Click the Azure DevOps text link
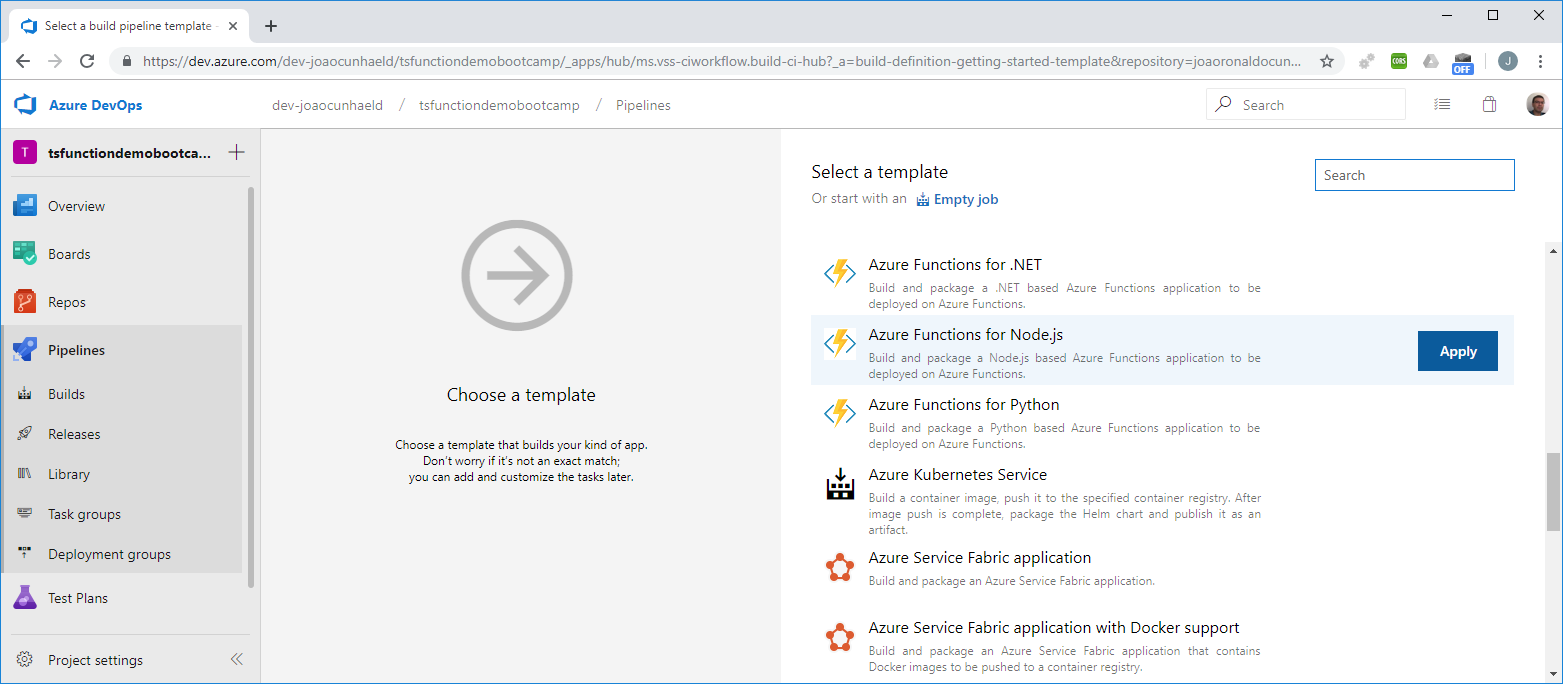1563x684 pixels. 95,105
